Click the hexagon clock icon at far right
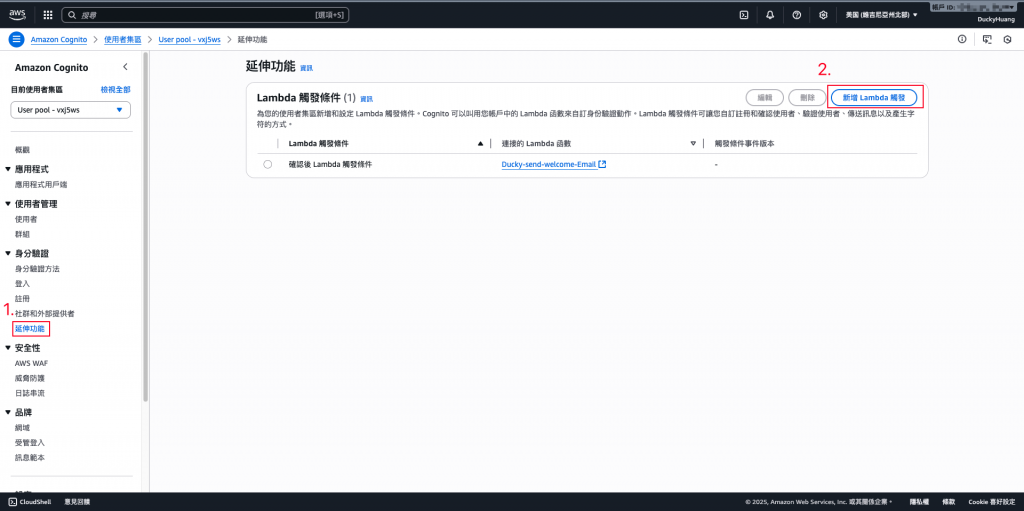This screenshot has height=511, width=1024. pos(1008,39)
